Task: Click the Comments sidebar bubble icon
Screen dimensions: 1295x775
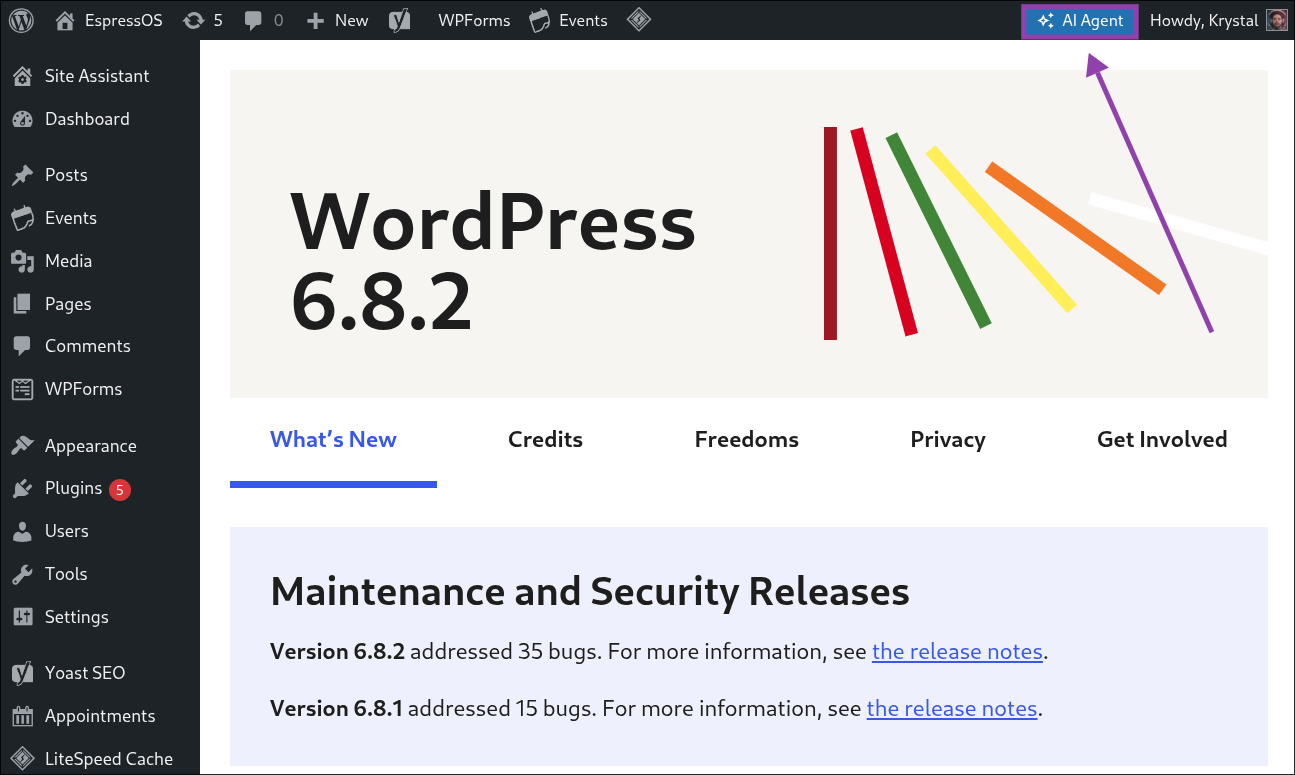Action: point(22,346)
